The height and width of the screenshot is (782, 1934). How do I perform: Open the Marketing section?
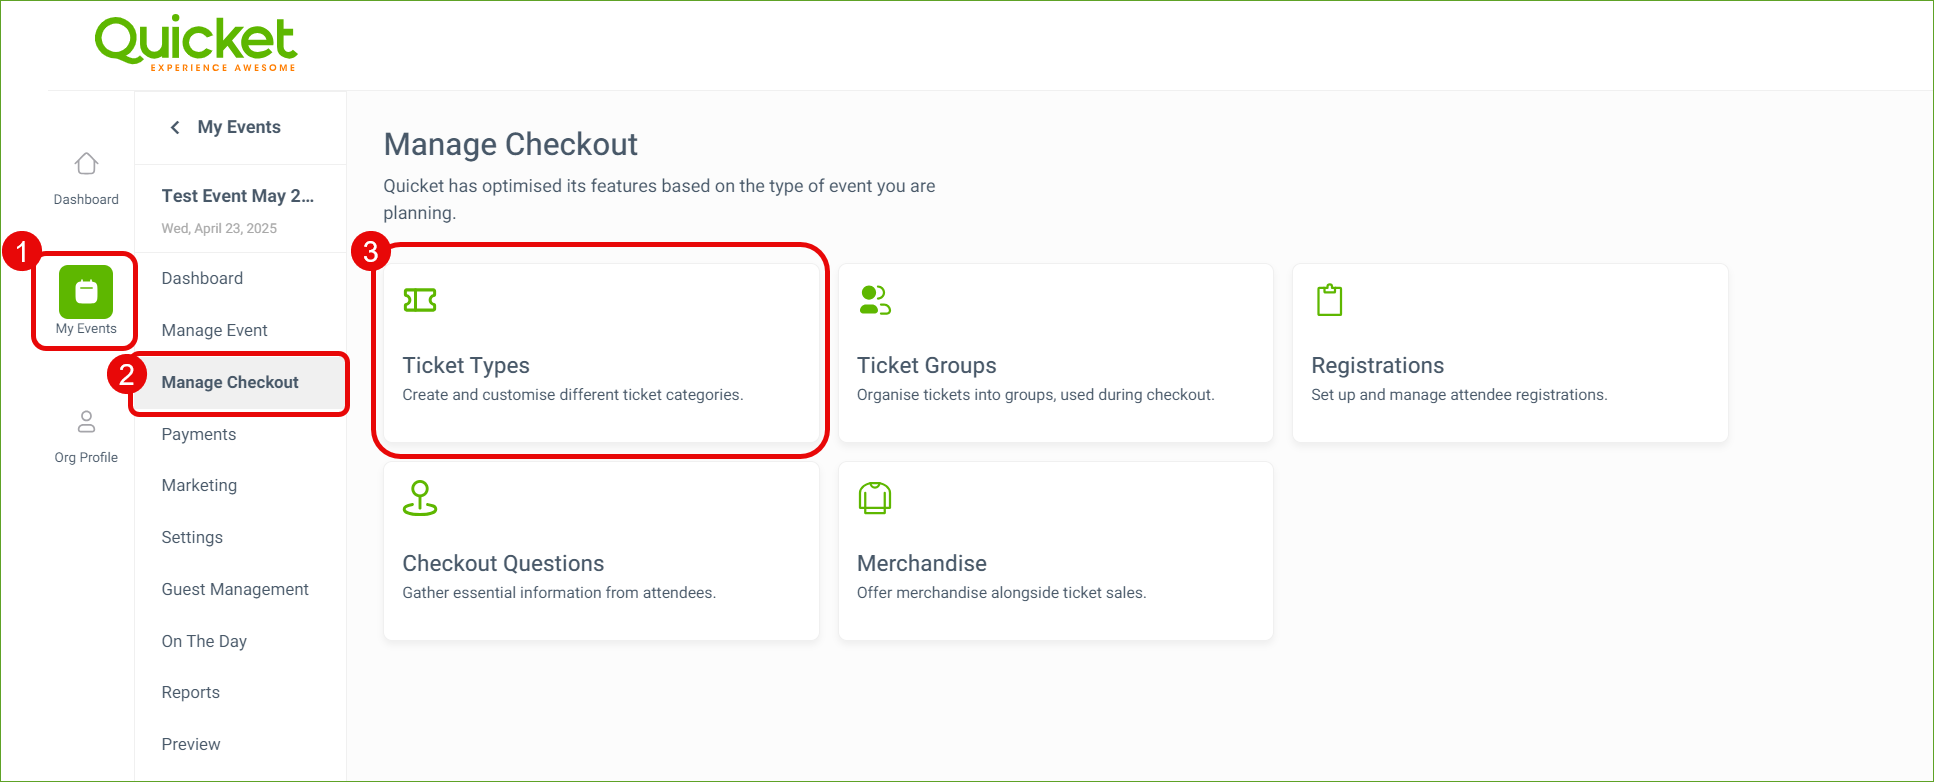click(x=199, y=485)
